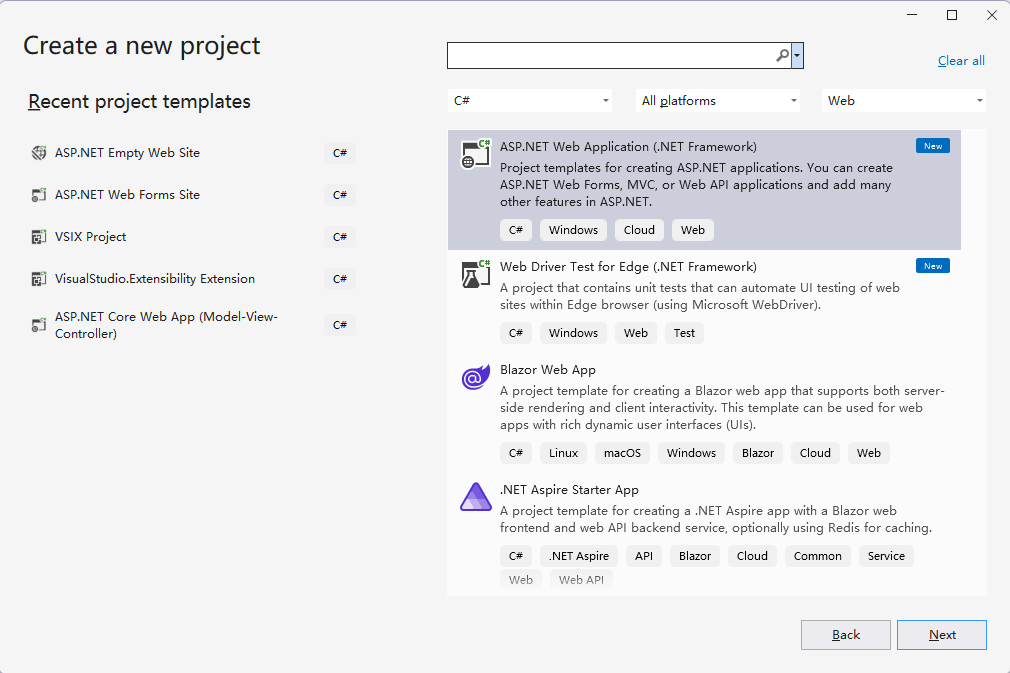The width and height of the screenshot is (1010, 673).
Task: Click Windows tag under ASP.NET Web Application
Action: pyautogui.click(x=573, y=230)
